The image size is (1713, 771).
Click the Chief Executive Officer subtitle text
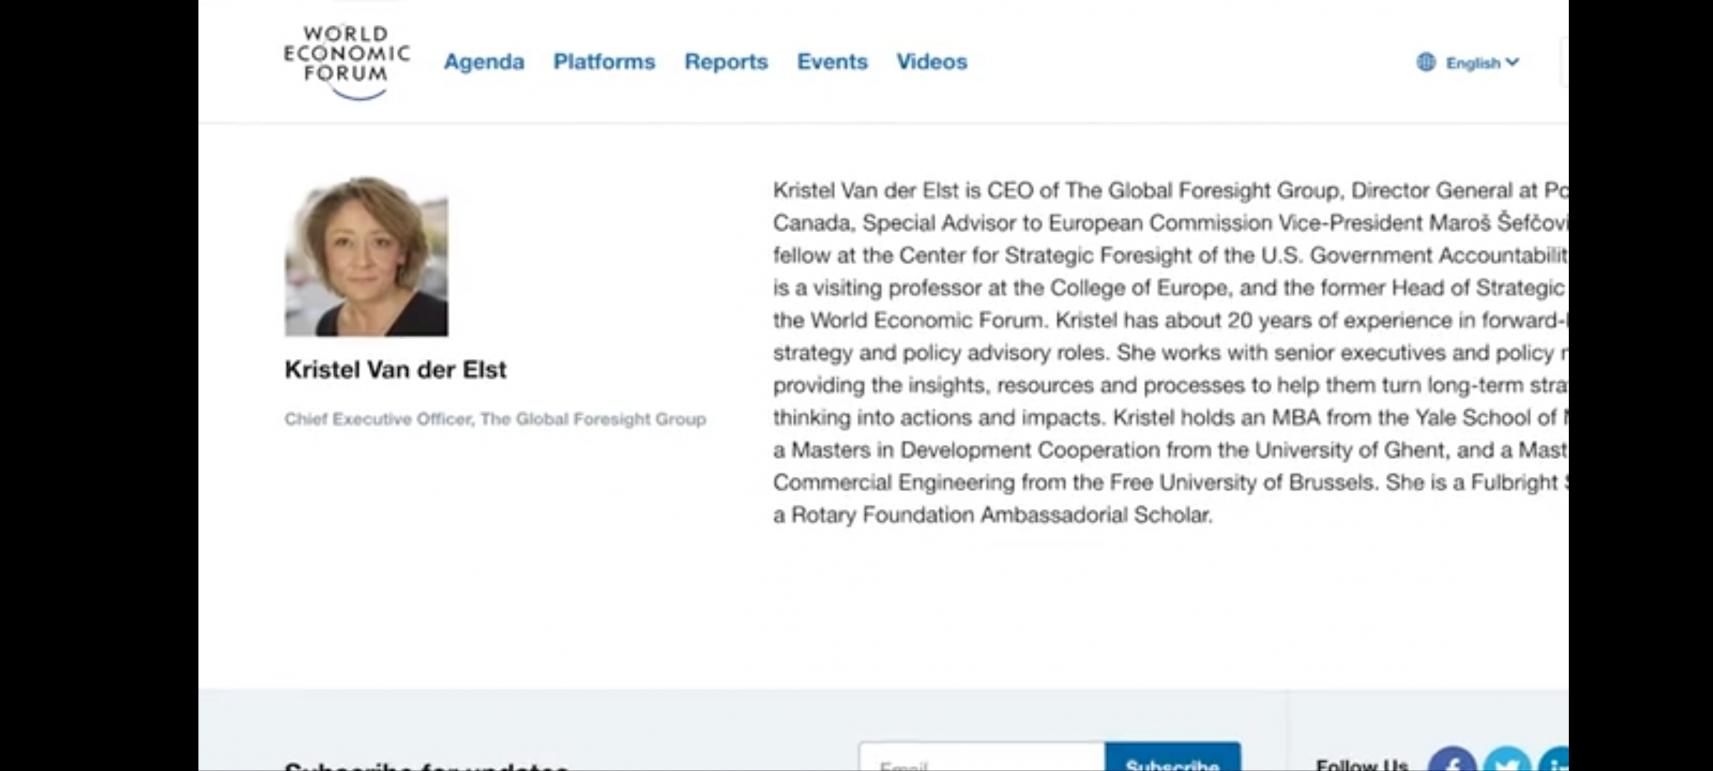(x=495, y=419)
